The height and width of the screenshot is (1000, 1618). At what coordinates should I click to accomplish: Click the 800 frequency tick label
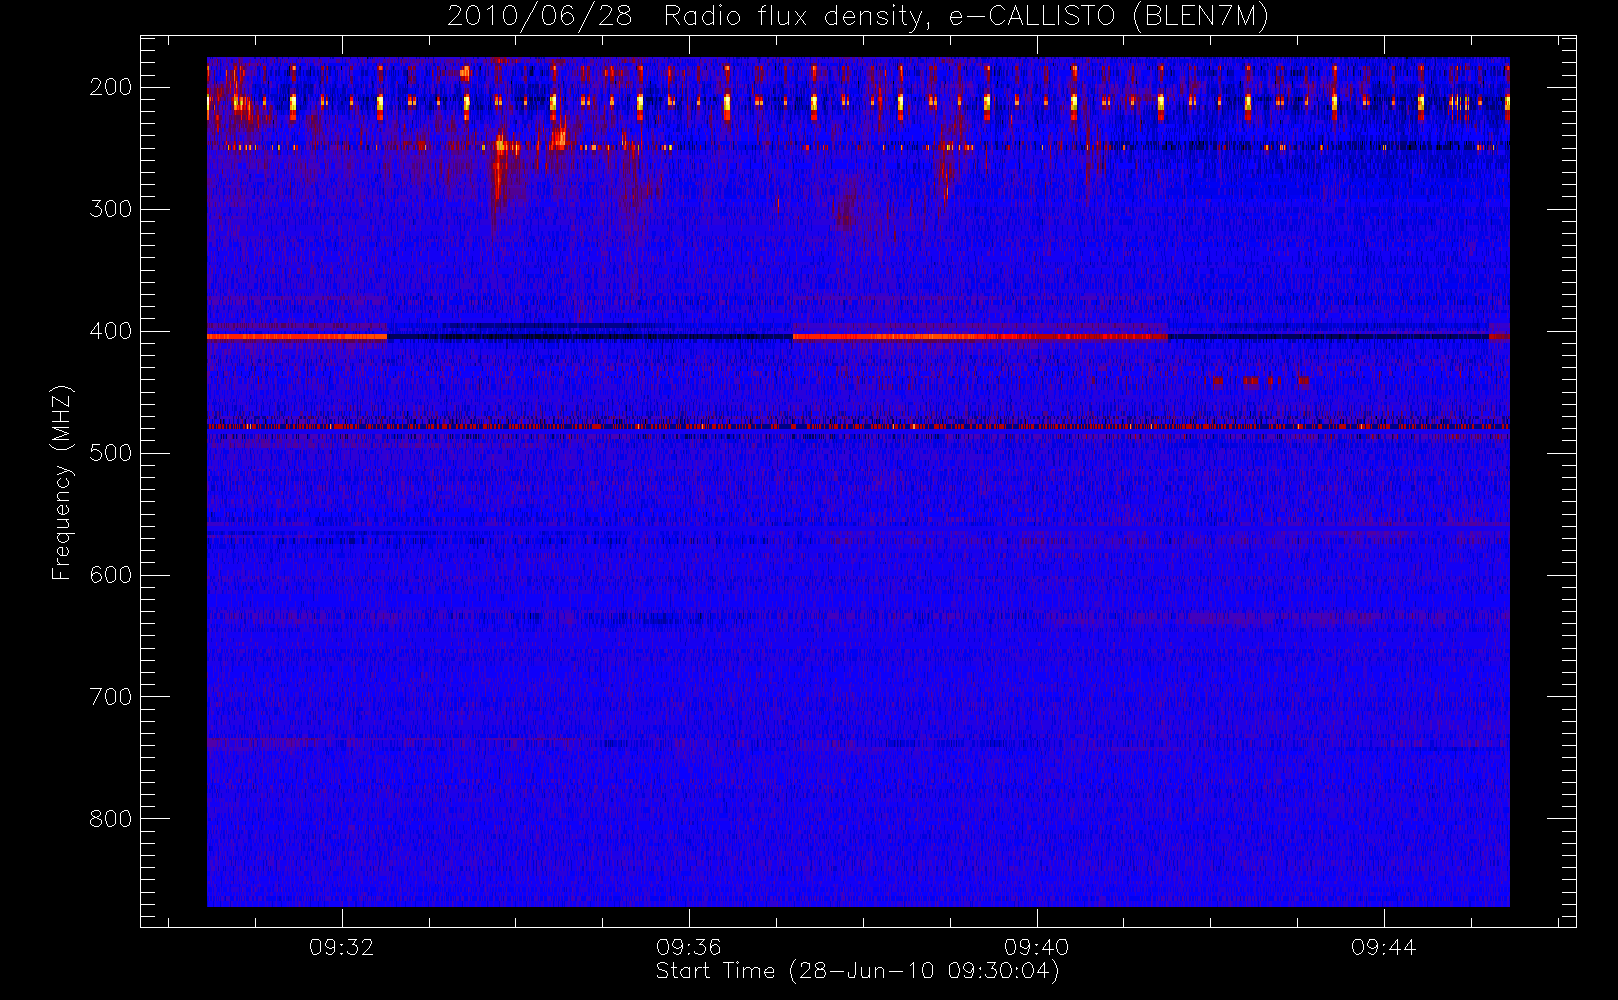[110, 819]
